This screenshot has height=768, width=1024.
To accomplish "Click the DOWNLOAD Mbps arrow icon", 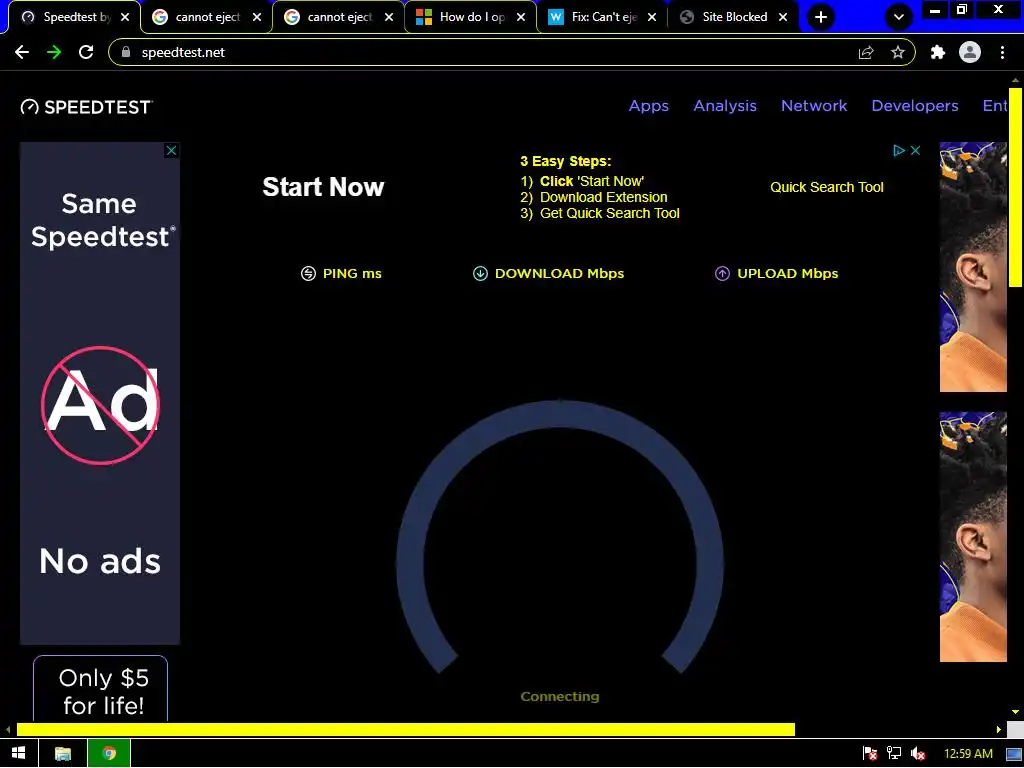I will coord(480,274).
